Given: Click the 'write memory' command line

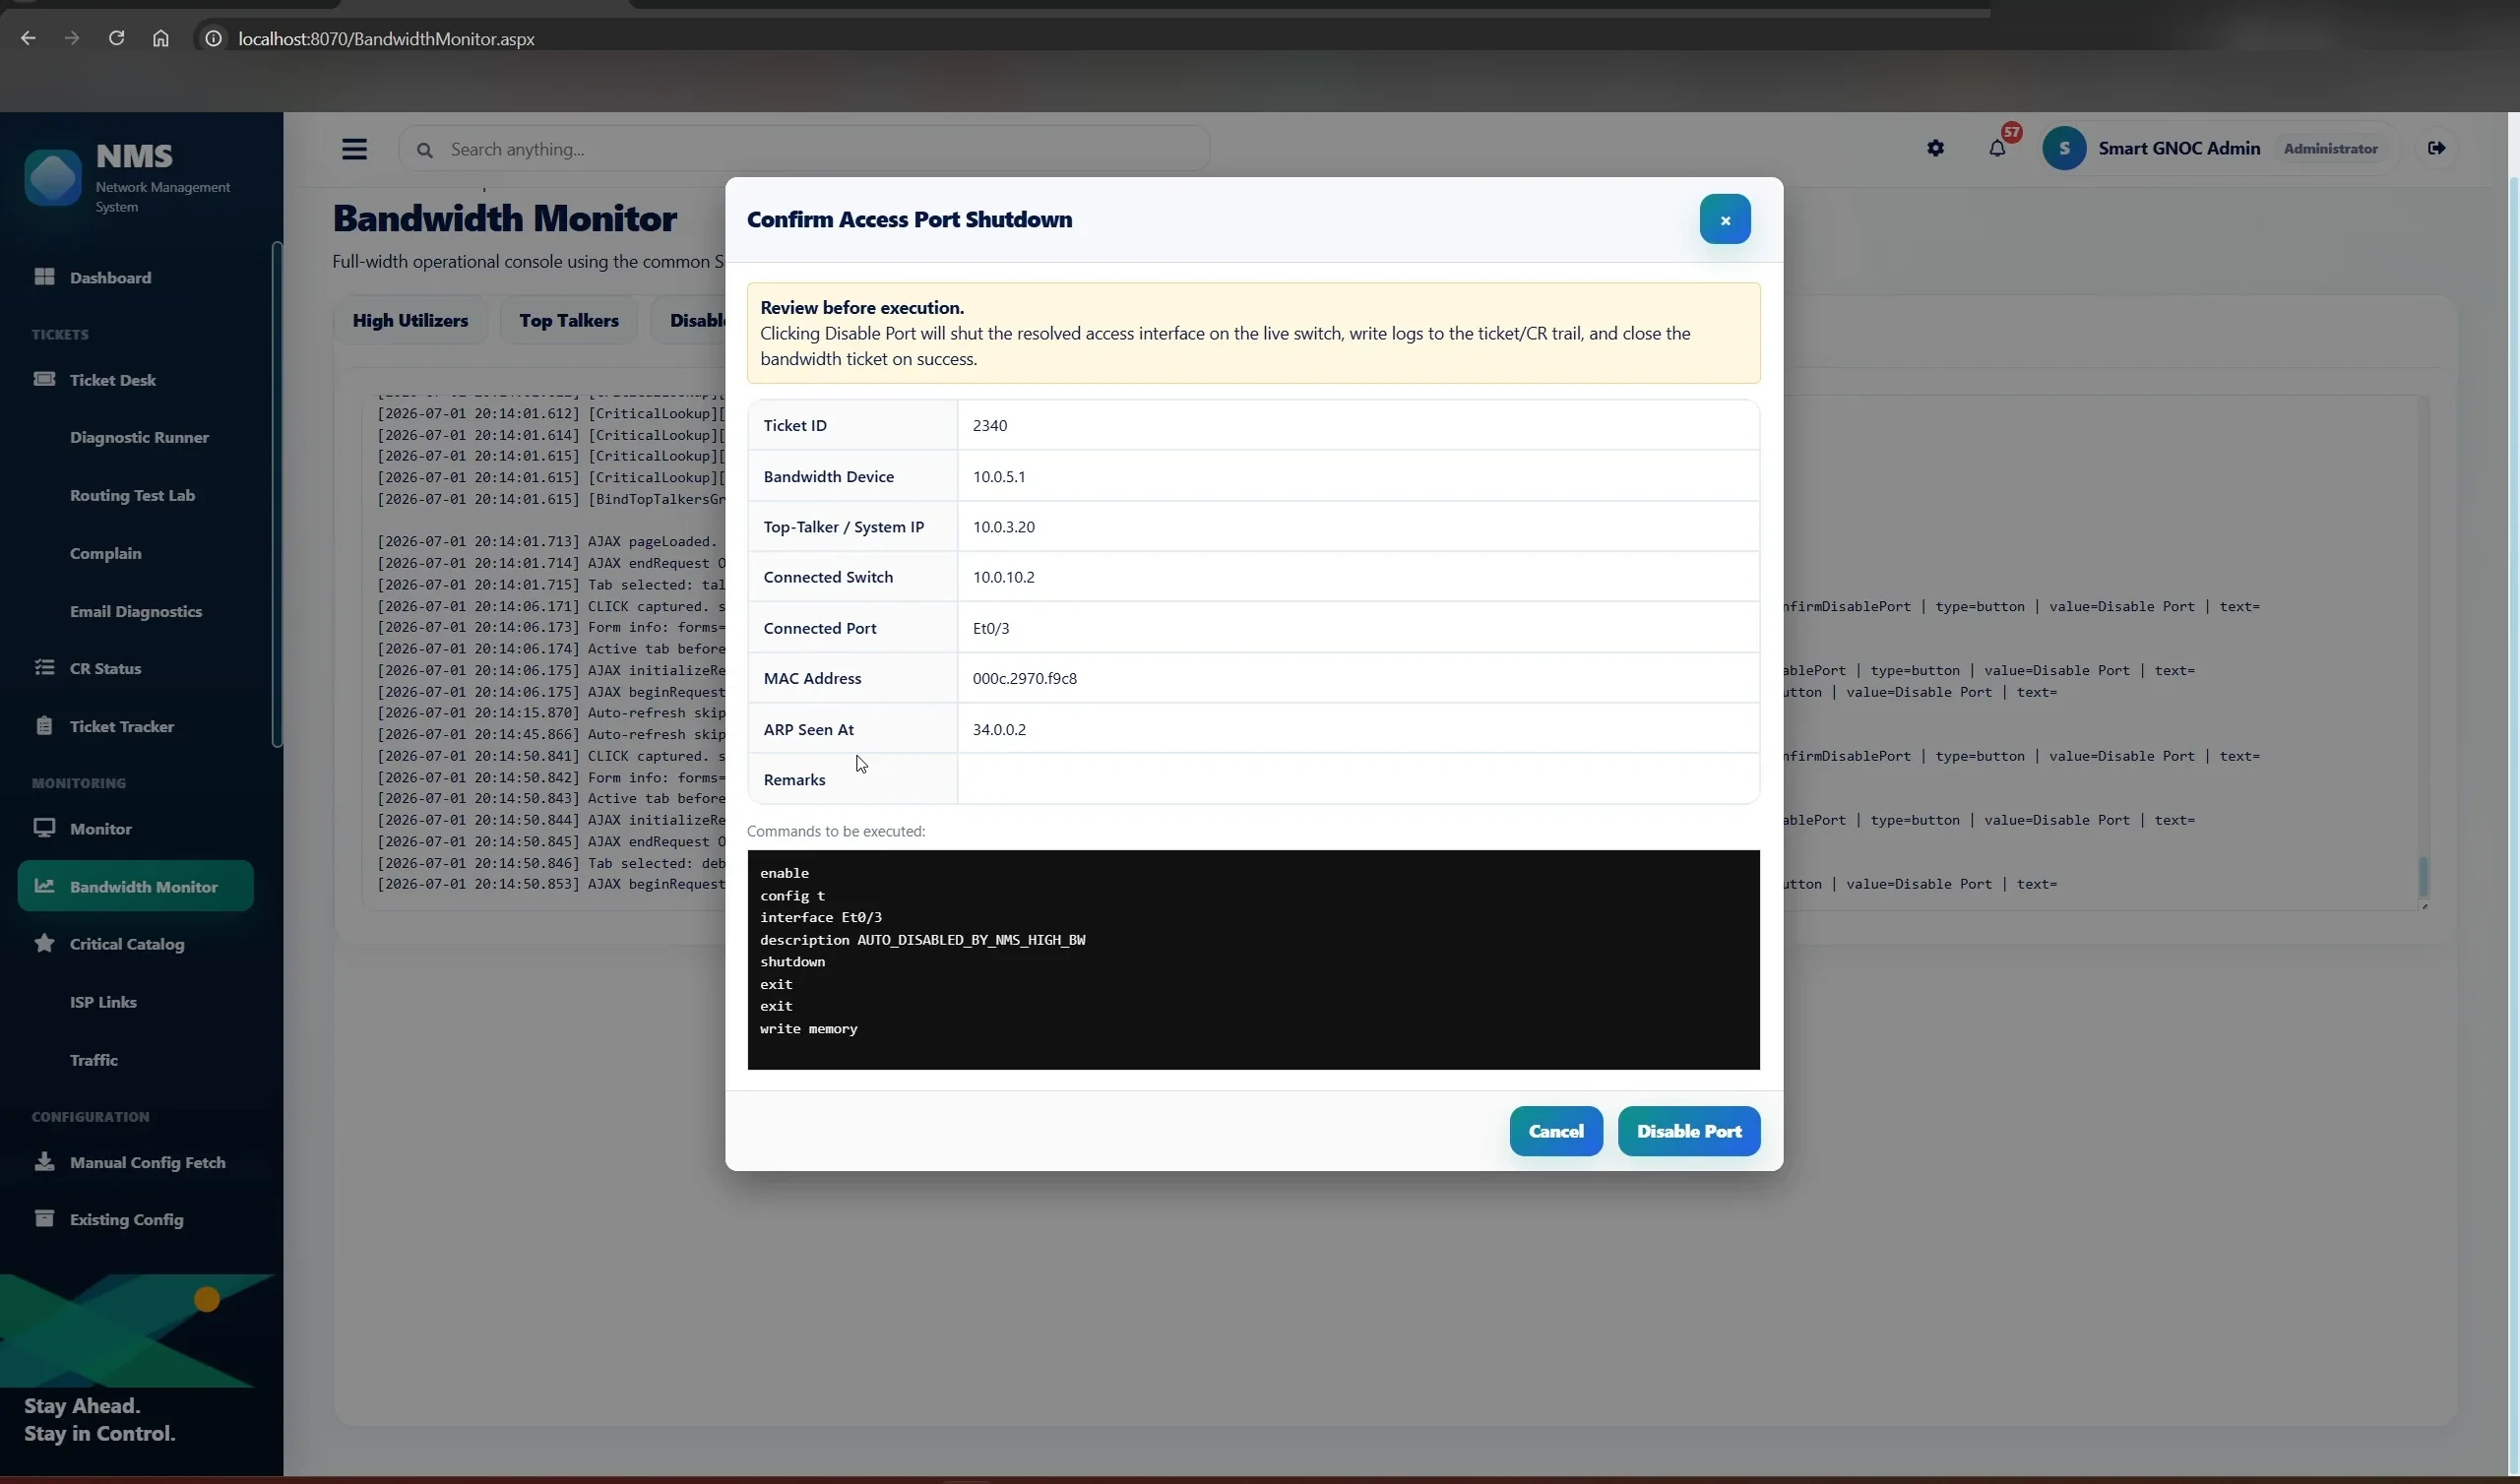Looking at the screenshot, I should [x=808, y=1028].
